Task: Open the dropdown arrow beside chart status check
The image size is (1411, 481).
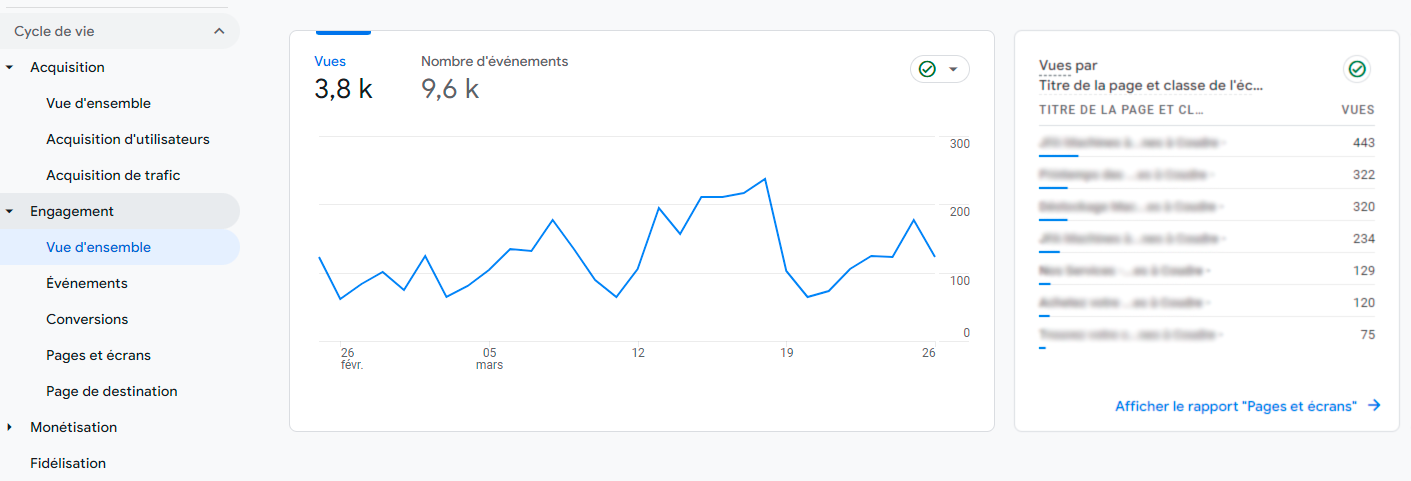Action: (953, 69)
